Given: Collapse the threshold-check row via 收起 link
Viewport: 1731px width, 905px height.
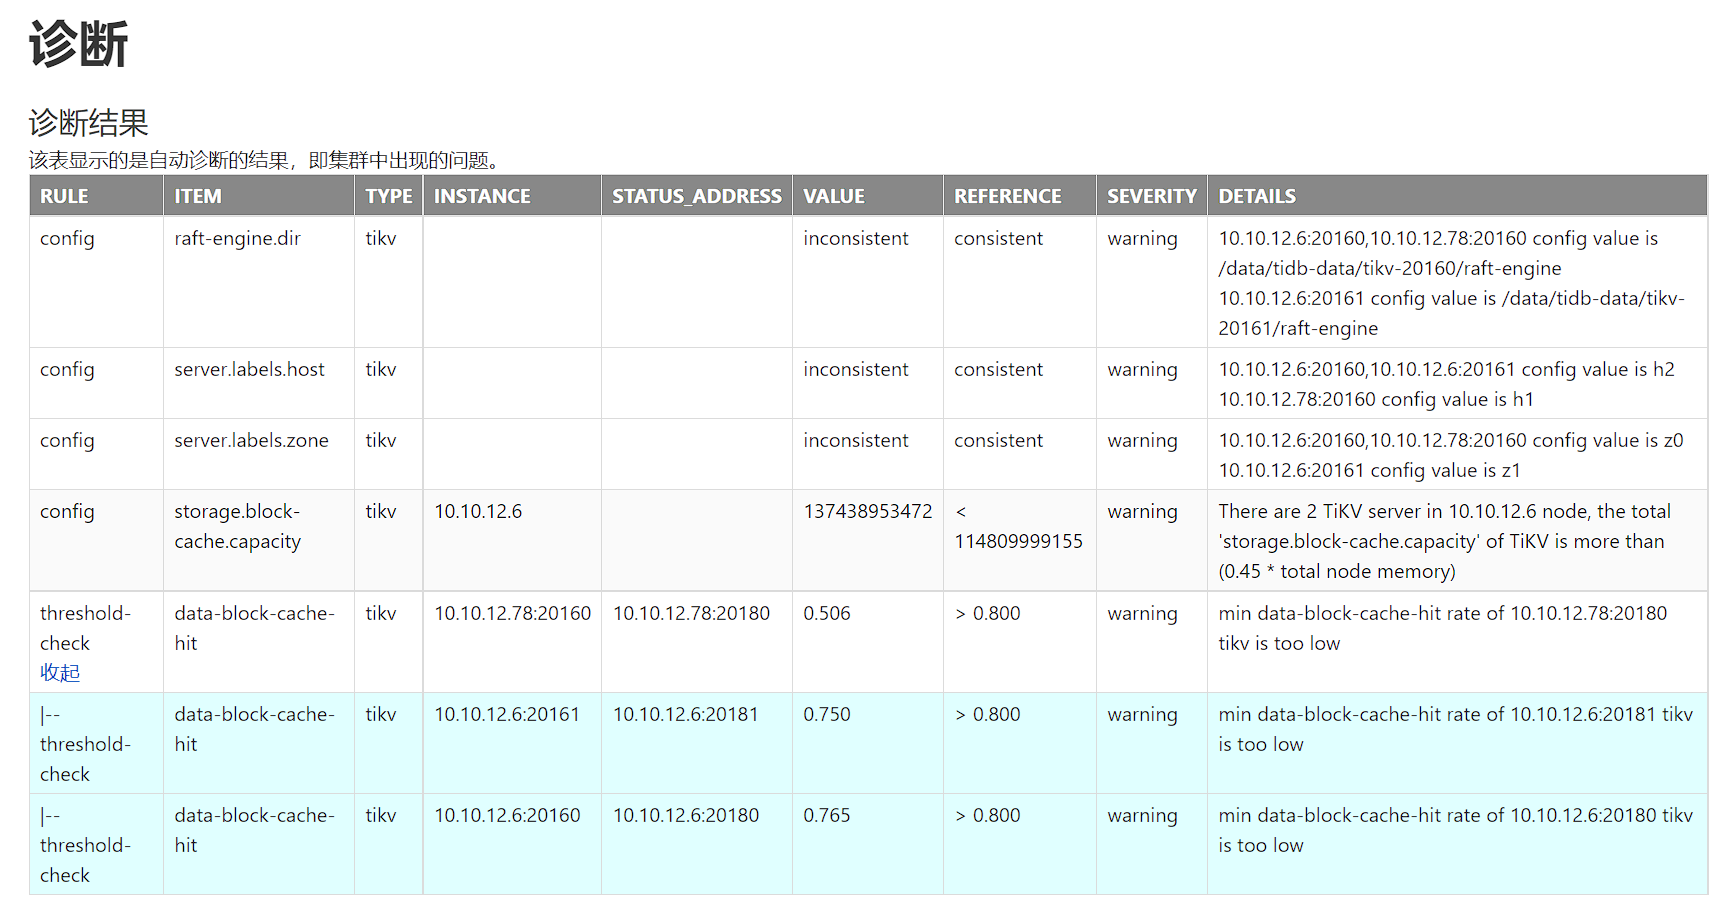Looking at the screenshot, I should [x=60, y=673].
